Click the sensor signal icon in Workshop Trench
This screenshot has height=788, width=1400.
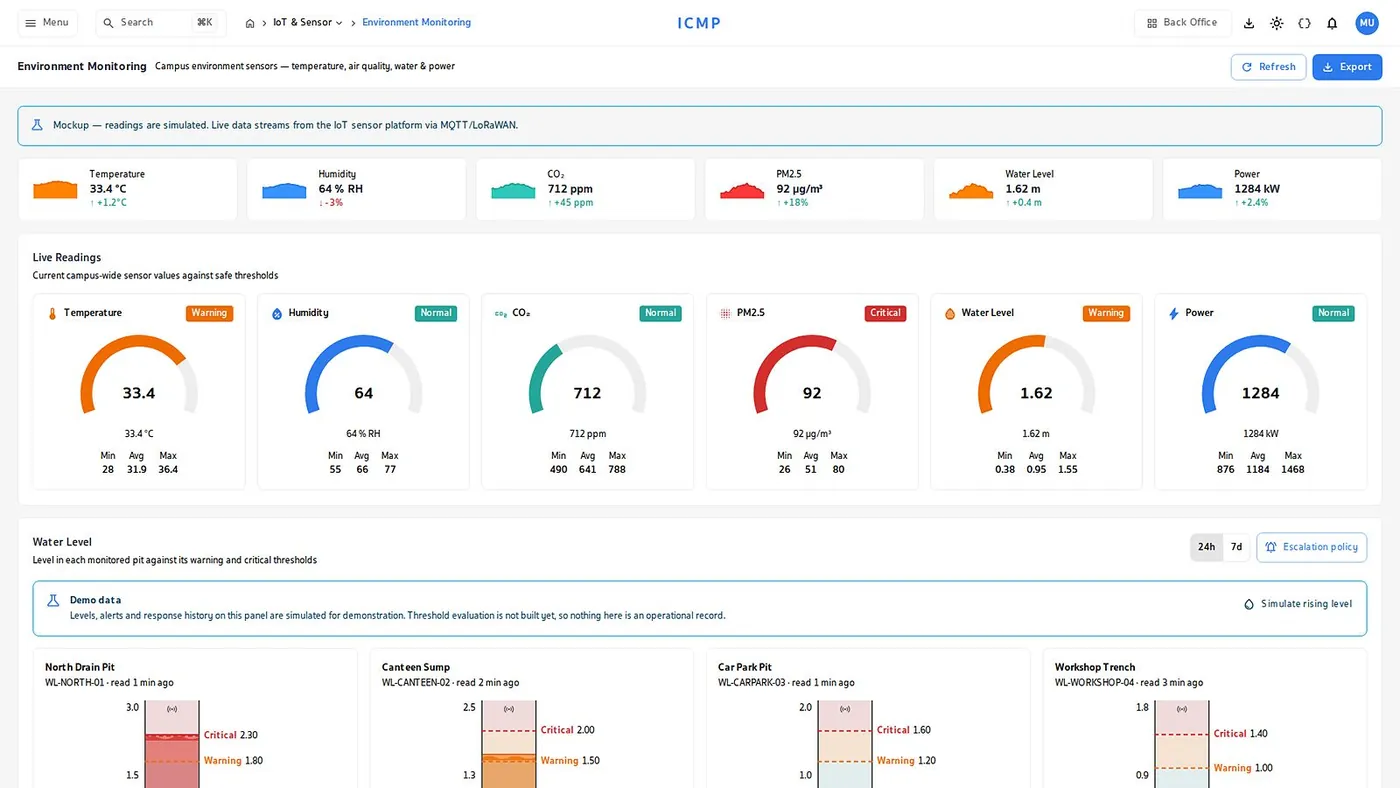(x=1182, y=709)
